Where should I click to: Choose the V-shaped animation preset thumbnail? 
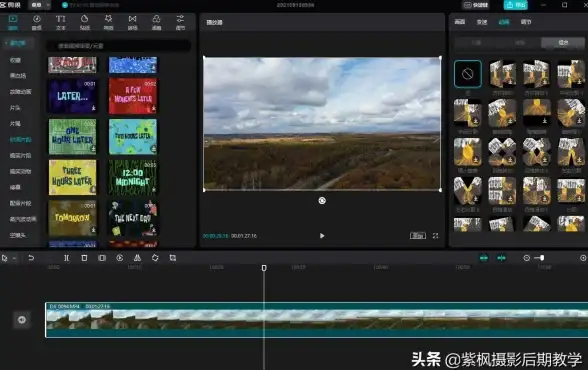(468, 191)
